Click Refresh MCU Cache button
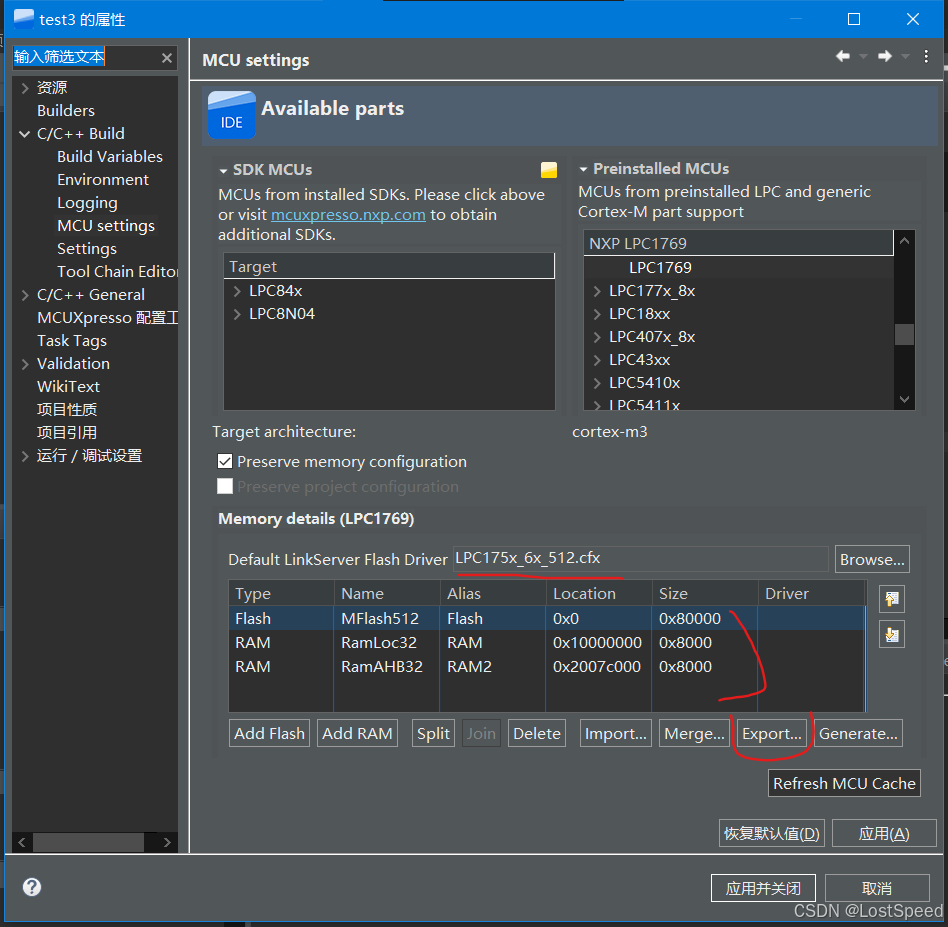The height and width of the screenshot is (927, 948). coord(844,783)
